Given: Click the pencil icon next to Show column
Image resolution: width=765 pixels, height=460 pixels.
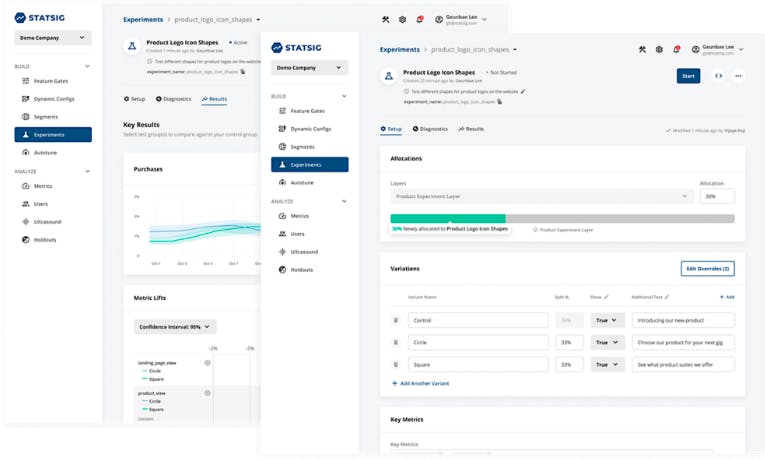Looking at the screenshot, I should 607,297.
